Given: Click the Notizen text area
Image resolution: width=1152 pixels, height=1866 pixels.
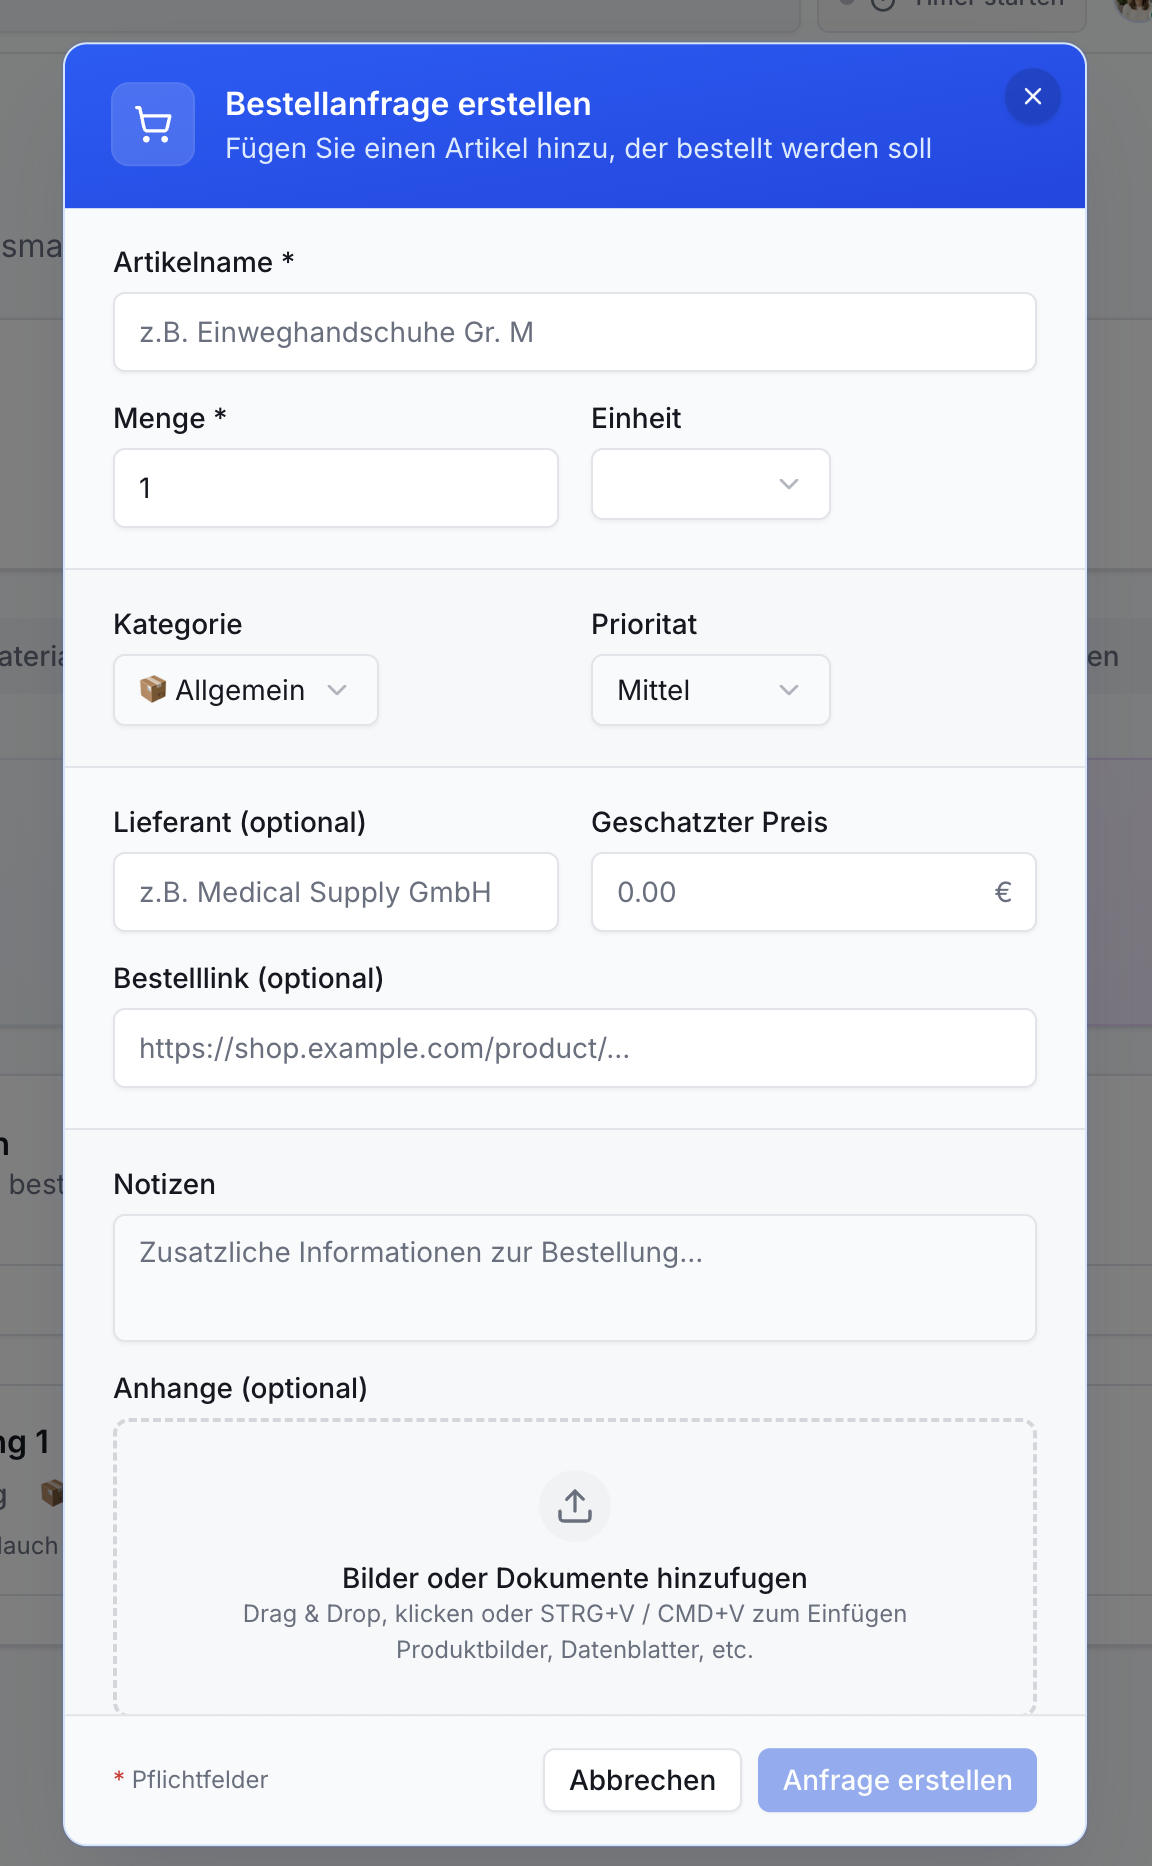Looking at the screenshot, I should (x=575, y=1278).
